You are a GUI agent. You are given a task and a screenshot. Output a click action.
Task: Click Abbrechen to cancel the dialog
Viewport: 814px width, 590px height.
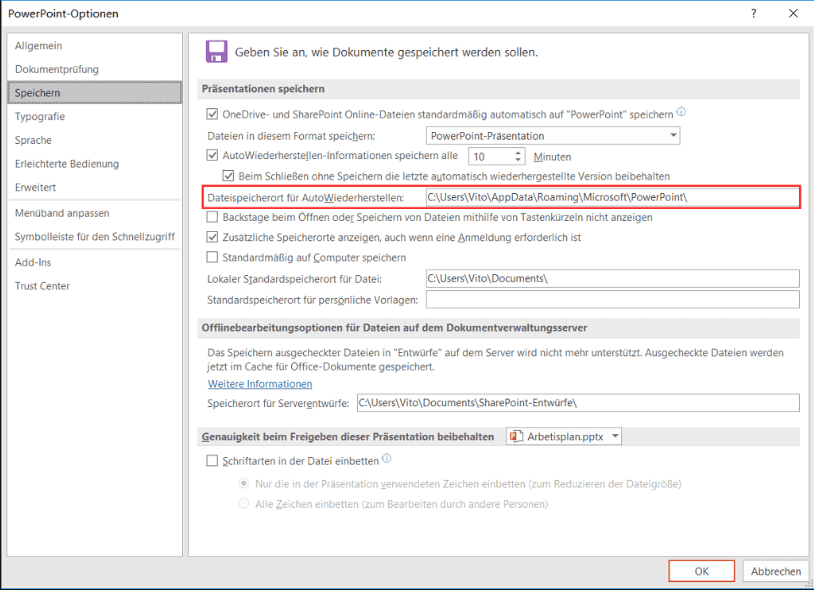[x=776, y=571]
